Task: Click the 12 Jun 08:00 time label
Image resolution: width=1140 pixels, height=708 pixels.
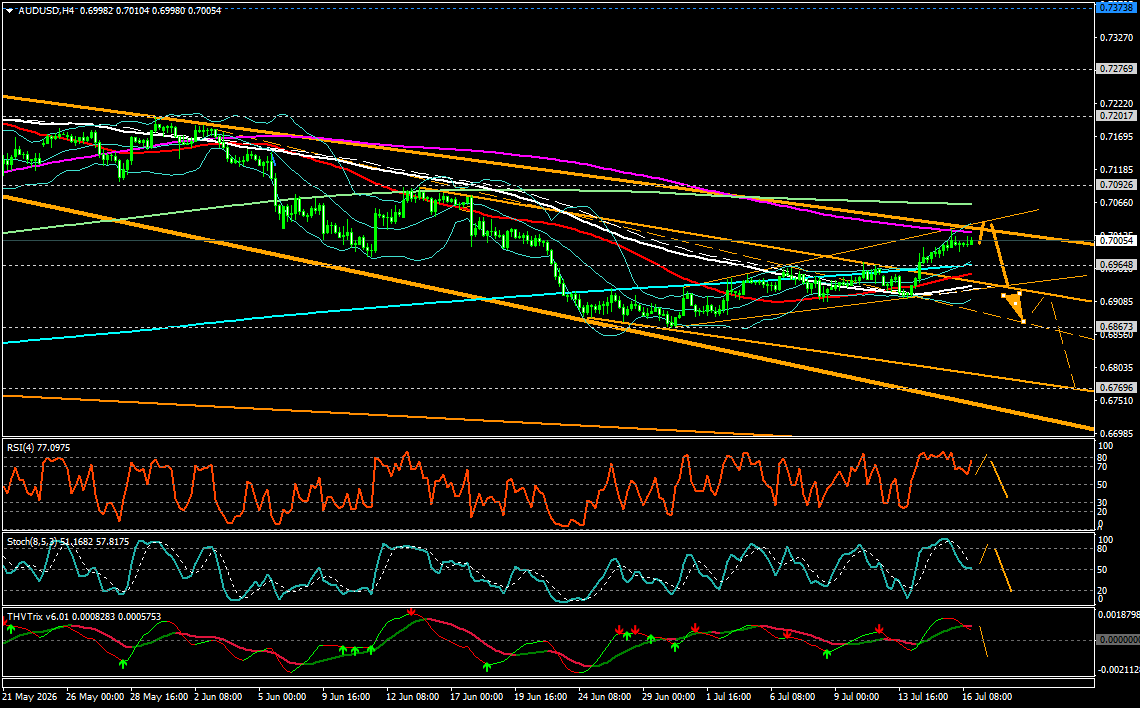Action: click(x=412, y=696)
